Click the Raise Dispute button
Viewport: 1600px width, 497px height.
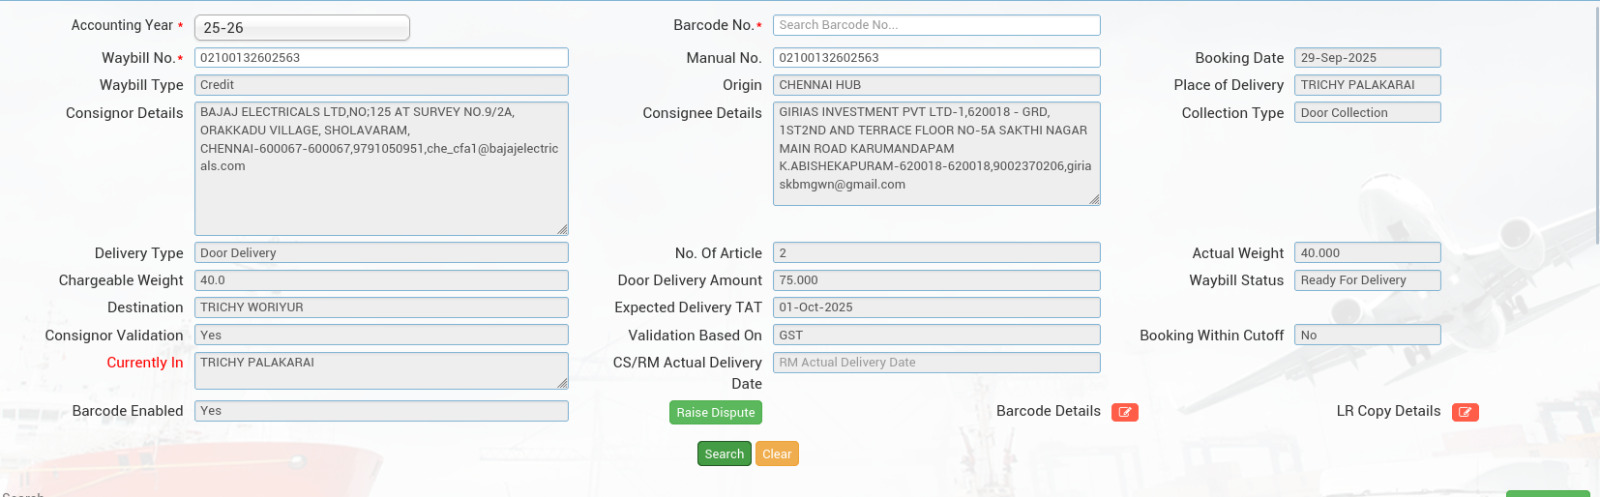tap(715, 412)
